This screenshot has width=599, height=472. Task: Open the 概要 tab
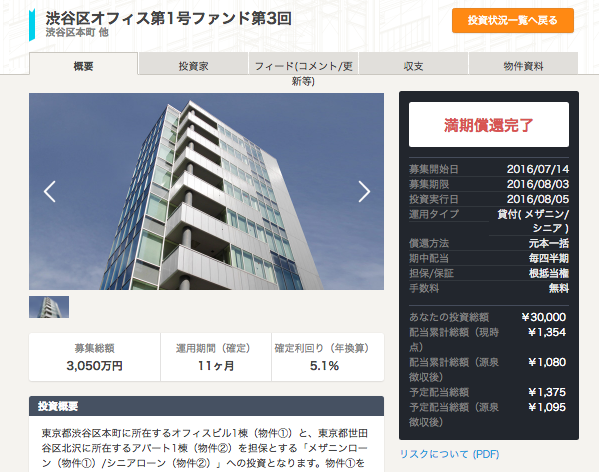click(x=83, y=65)
